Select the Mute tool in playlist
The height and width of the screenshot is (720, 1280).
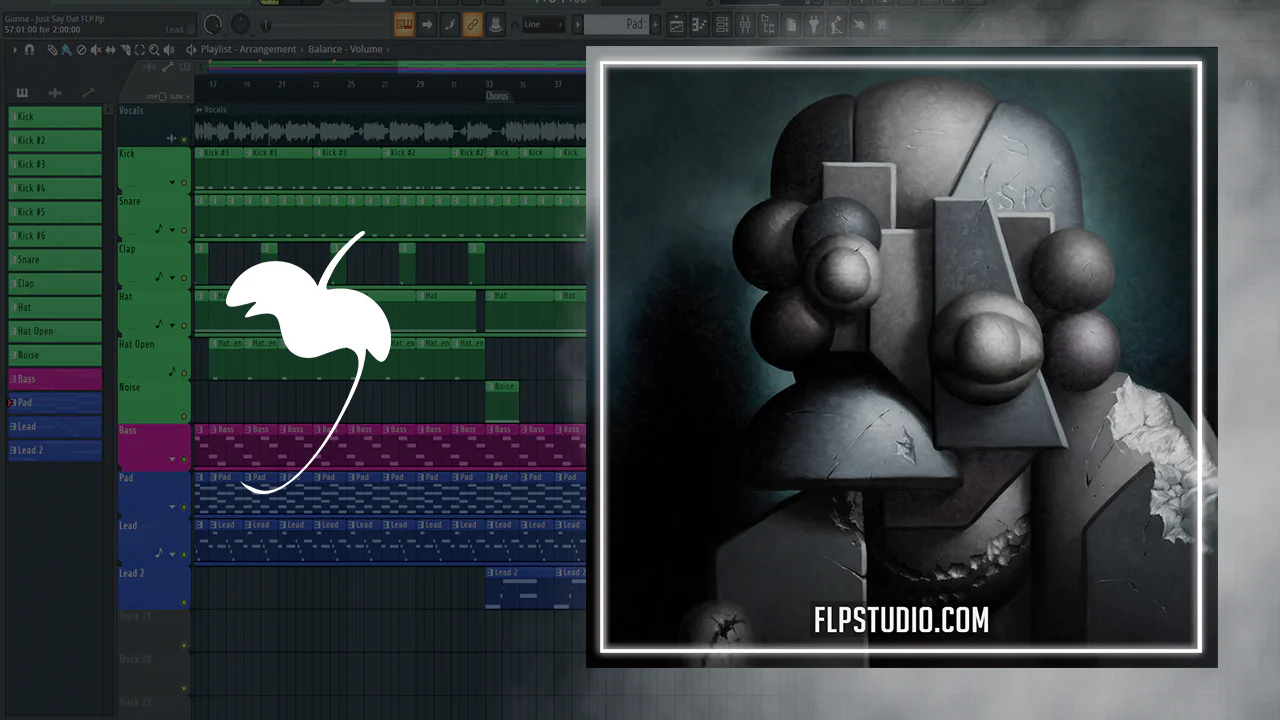coord(96,49)
